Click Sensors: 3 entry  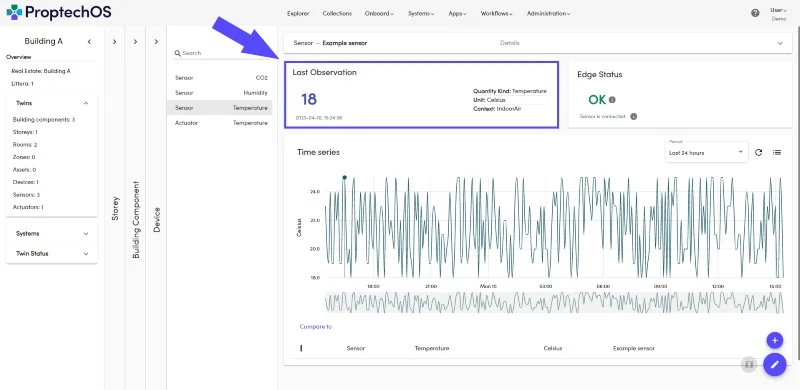(26, 195)
